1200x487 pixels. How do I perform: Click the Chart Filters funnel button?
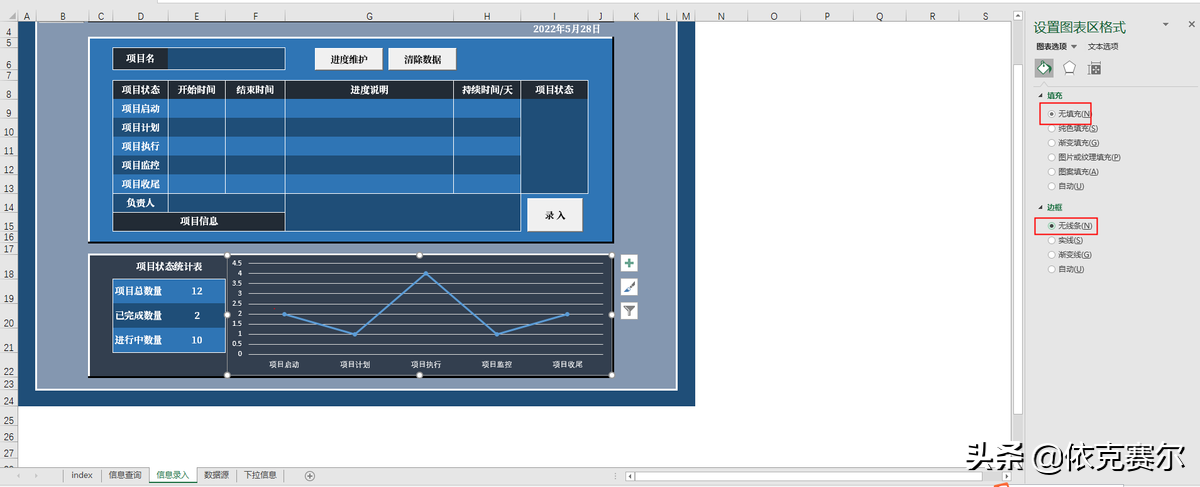click(x=629, y=311)
